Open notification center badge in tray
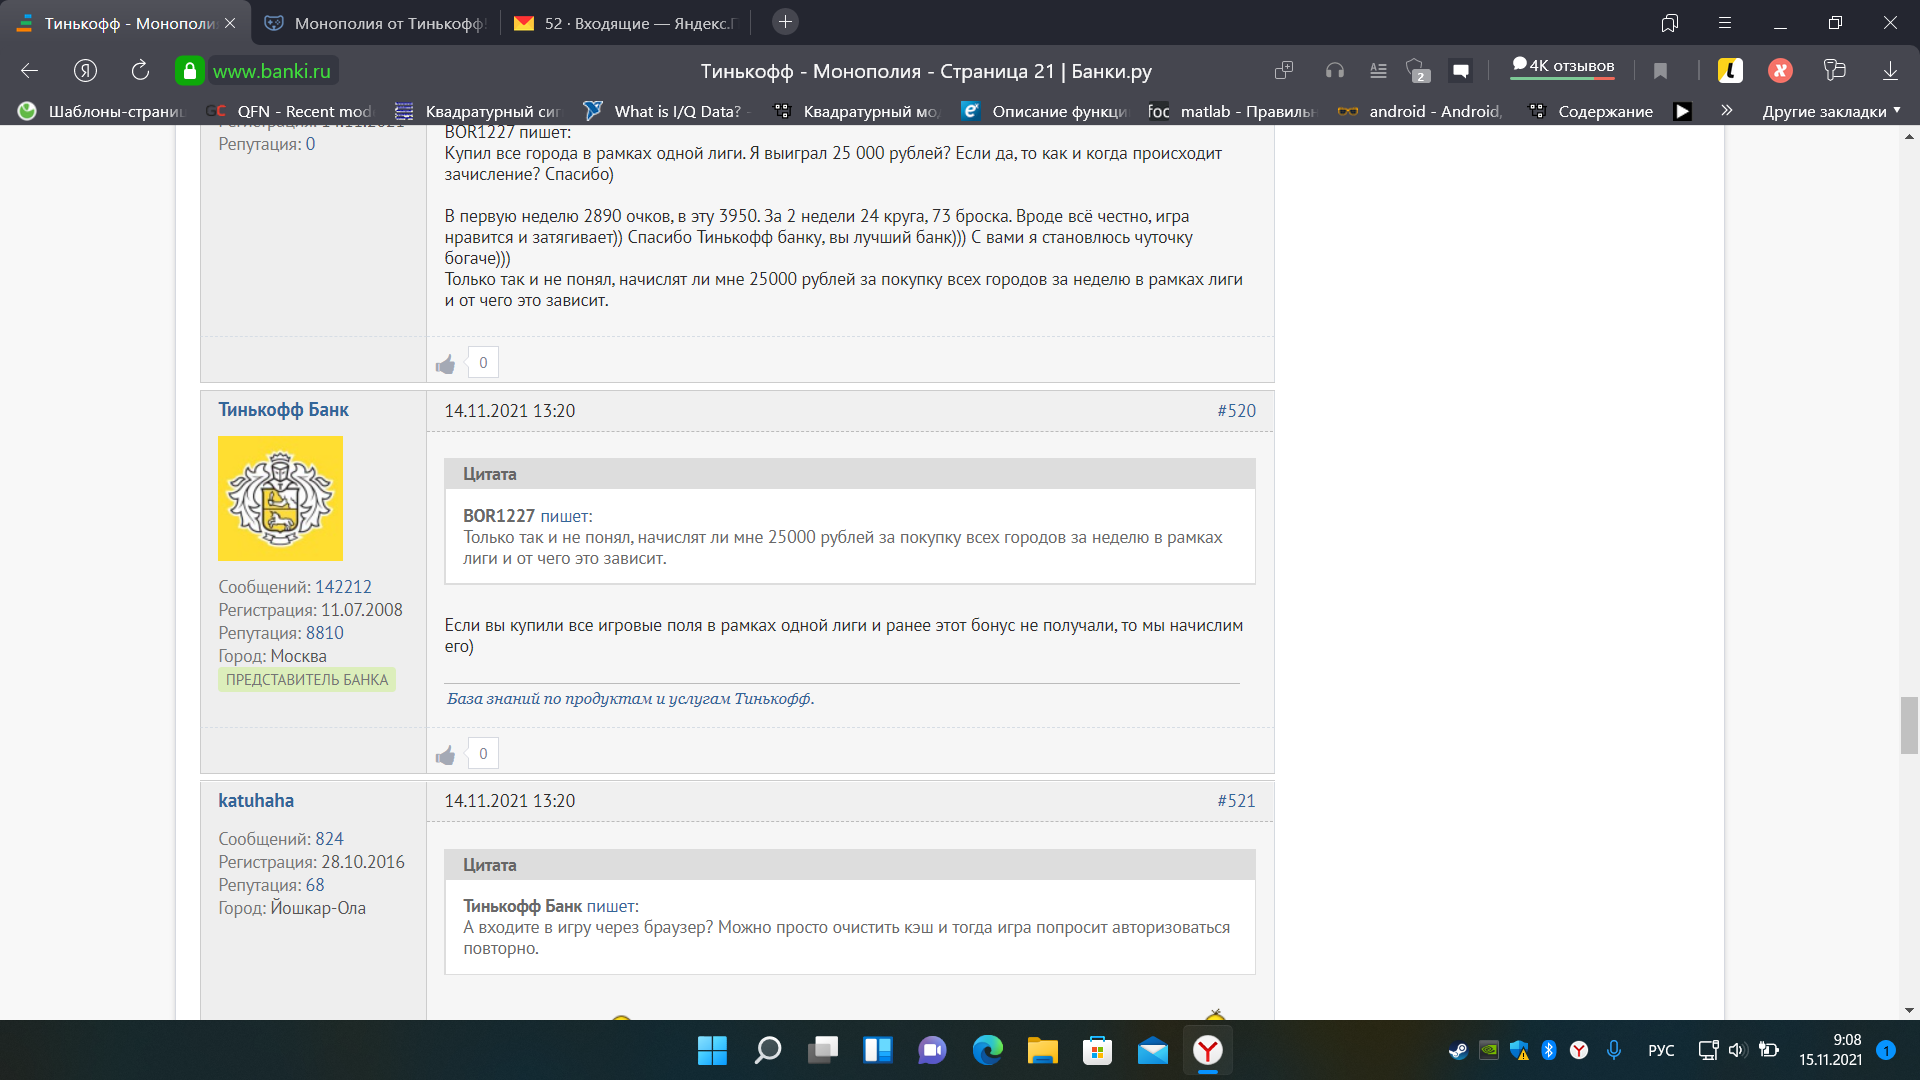 click(1886, 1050)
